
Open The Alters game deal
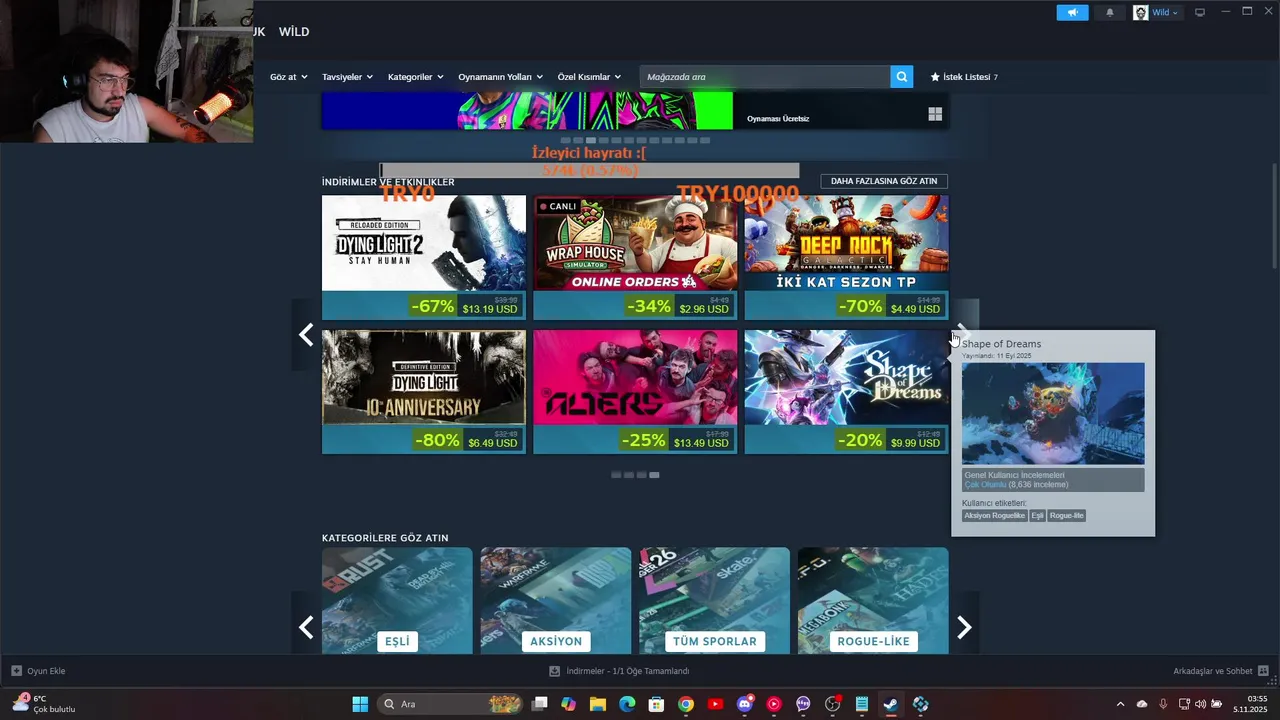(635, 392)
